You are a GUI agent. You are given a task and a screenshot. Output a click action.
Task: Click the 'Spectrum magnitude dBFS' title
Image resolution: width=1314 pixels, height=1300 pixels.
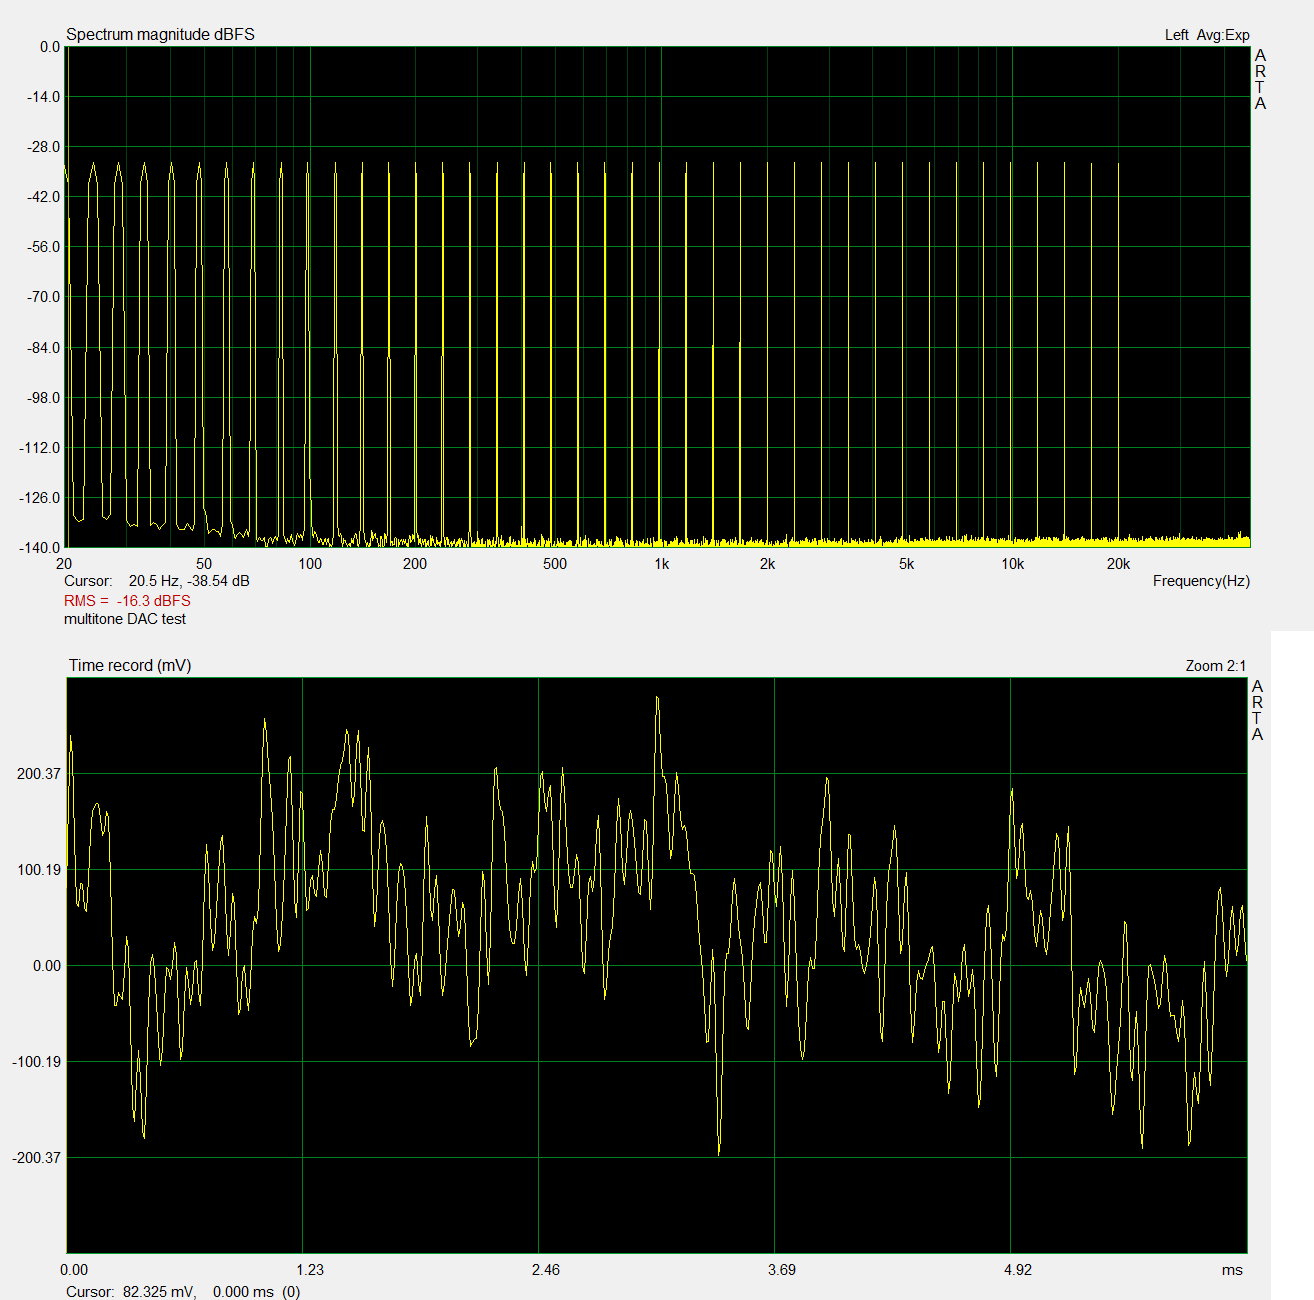[160, 34]
